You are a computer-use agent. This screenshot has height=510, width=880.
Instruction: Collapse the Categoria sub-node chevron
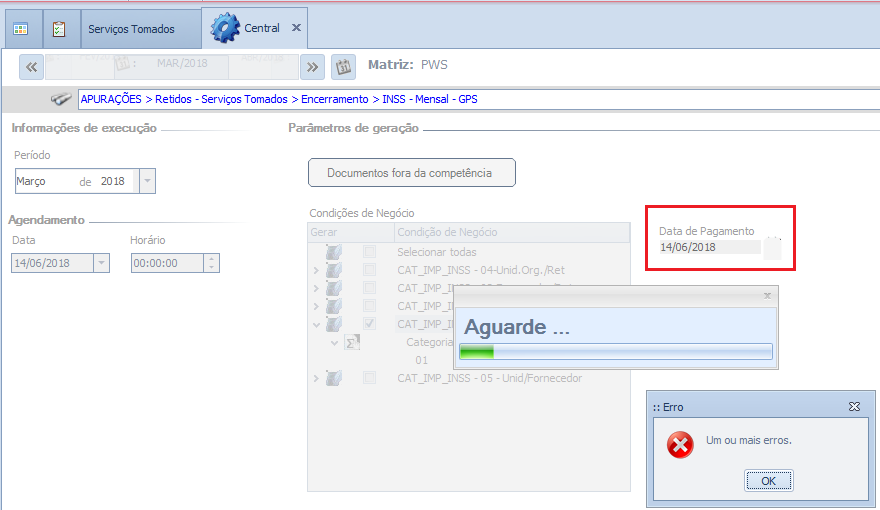tap(334, 342)
